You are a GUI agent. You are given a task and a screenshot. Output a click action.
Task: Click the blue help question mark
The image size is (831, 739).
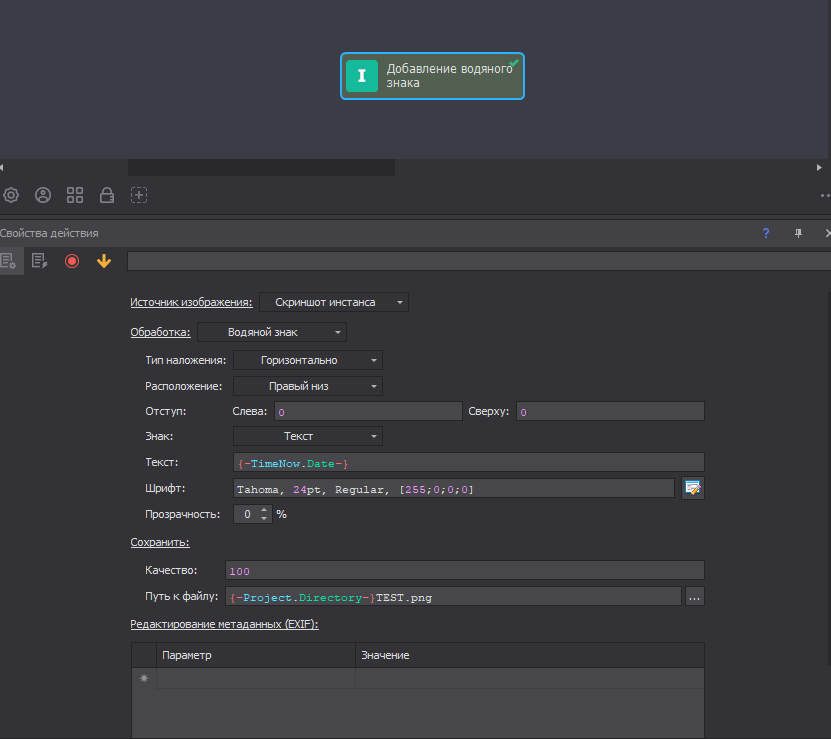pos(766,233)
